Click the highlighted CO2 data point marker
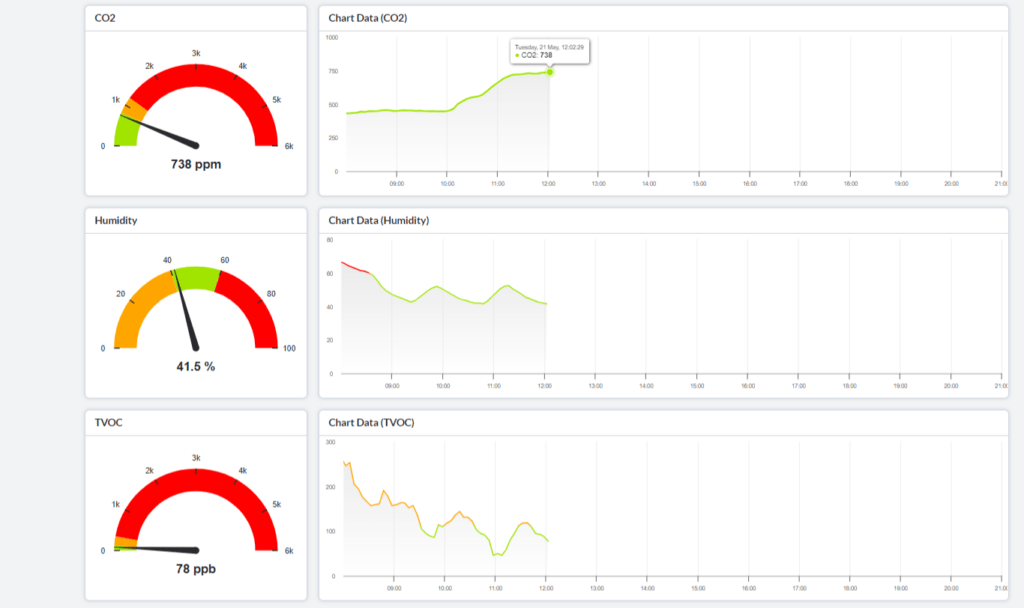The image size is (1024, 608). point(550,72)
